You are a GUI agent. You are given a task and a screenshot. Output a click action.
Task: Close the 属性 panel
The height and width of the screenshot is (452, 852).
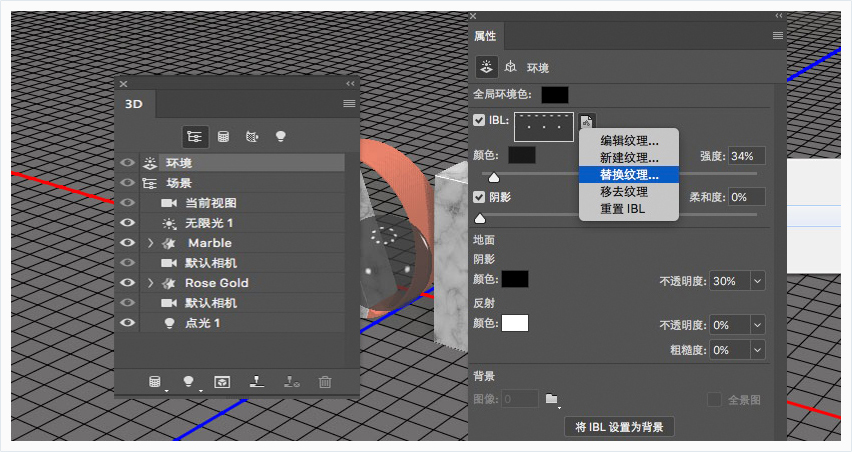473,16
